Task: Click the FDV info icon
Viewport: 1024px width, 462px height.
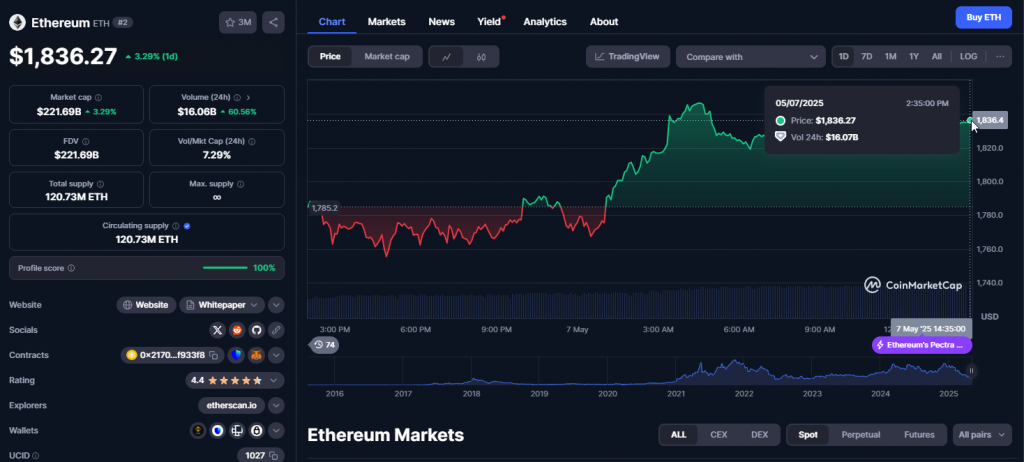Action: click(x=86, y=141)
